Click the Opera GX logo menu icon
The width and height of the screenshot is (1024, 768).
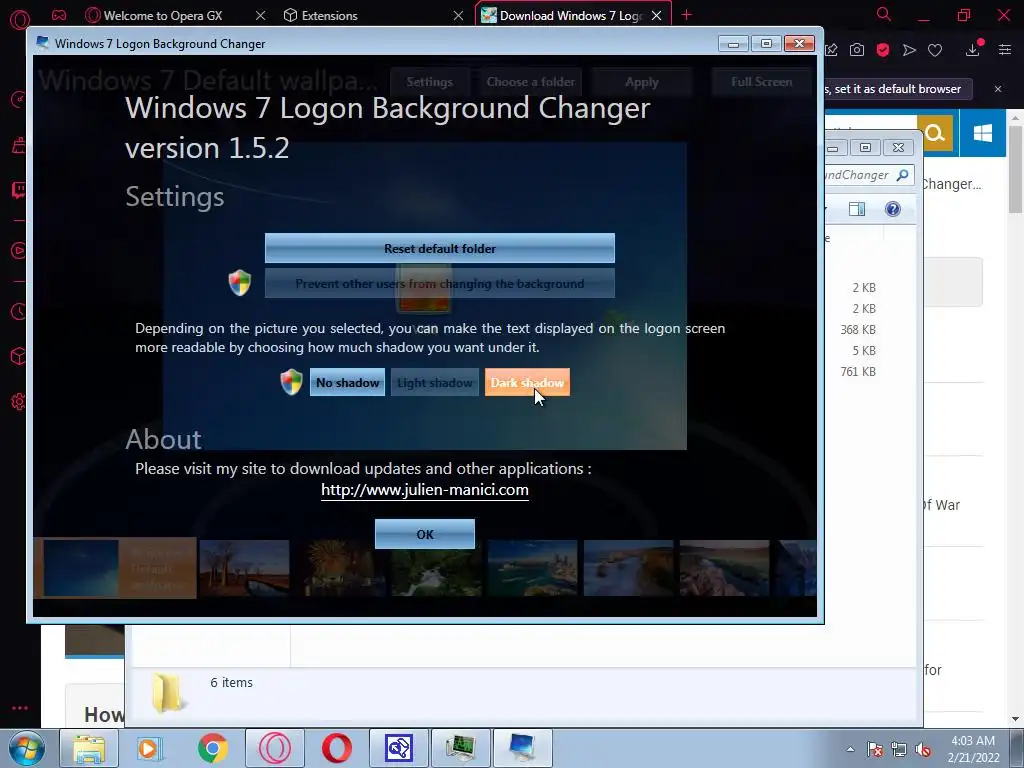[x=20, y=20]
